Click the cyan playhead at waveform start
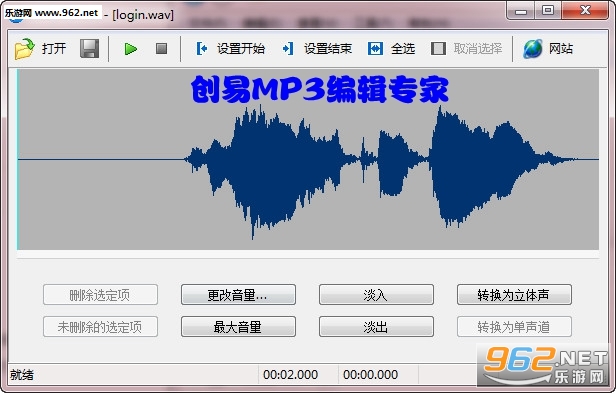Image resolution: width=616 pixels, height=393 pixels. coord(17,160)
